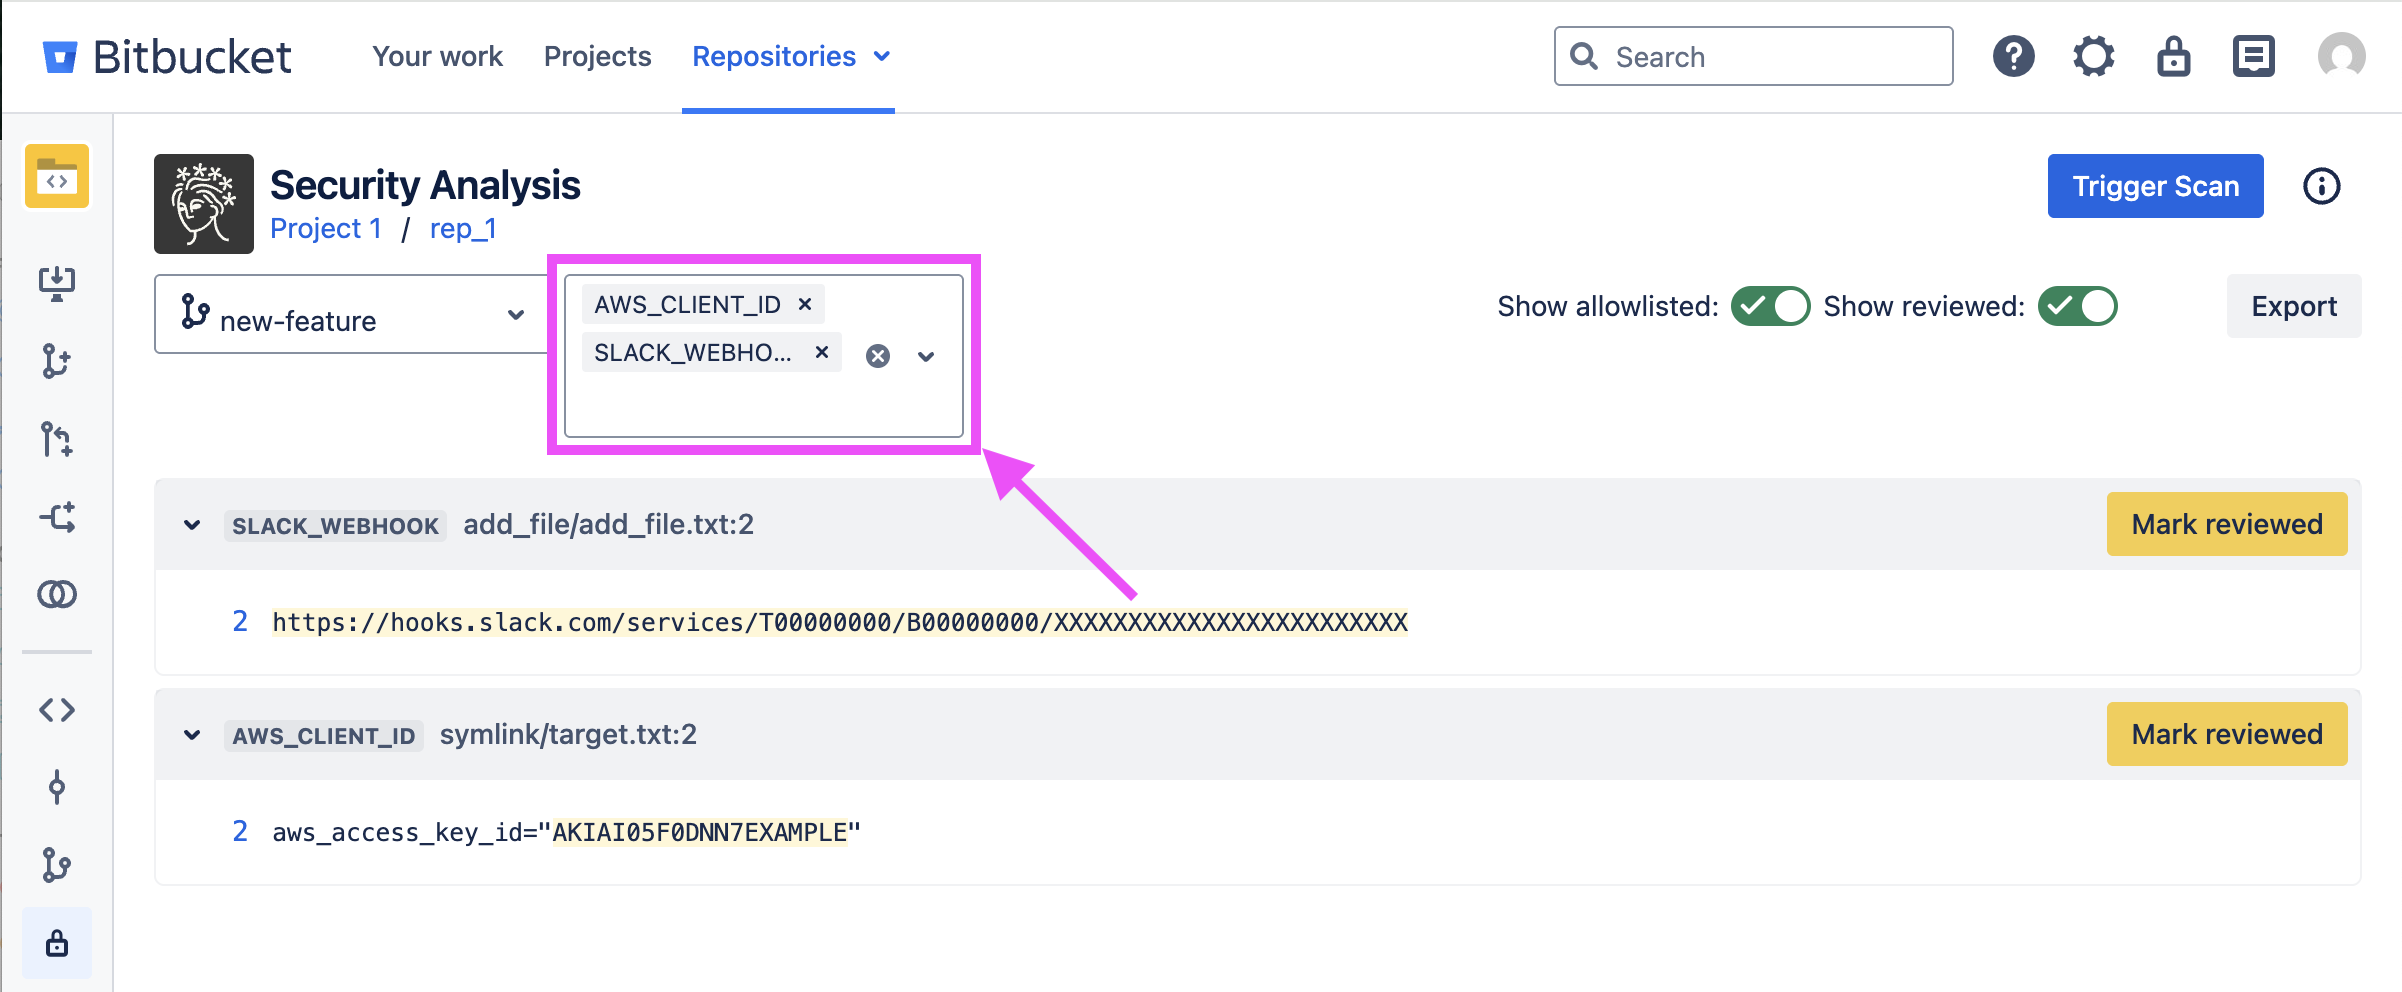The image size is (2402, 992).
Task: Open the Commits icon in sidebar
Action: point(57,788)
